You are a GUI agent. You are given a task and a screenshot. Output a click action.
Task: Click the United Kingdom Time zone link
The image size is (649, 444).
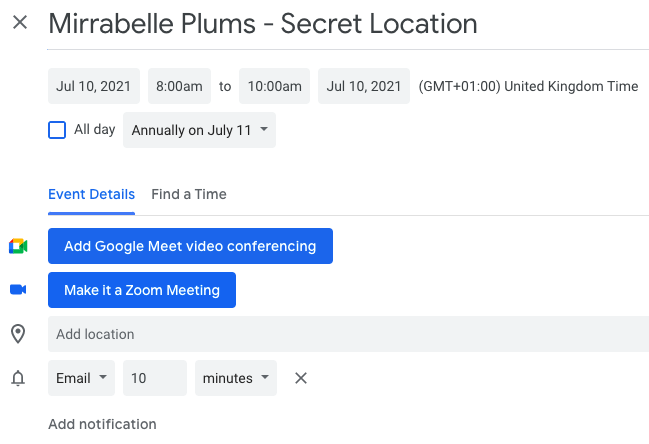coord(528,86)
